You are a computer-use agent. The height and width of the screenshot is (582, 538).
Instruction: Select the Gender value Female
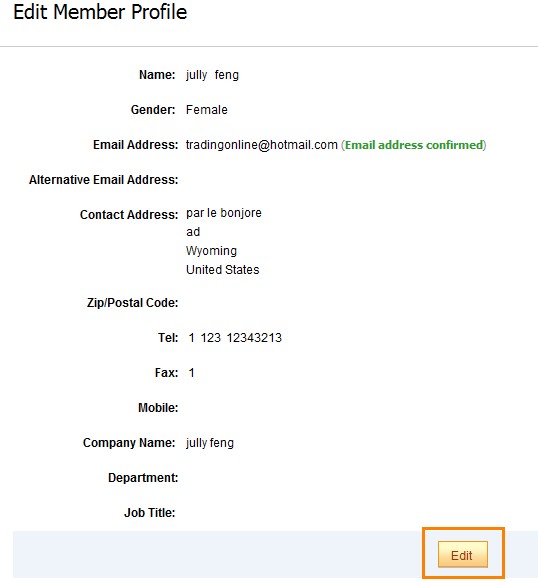(x=206, y=110)
